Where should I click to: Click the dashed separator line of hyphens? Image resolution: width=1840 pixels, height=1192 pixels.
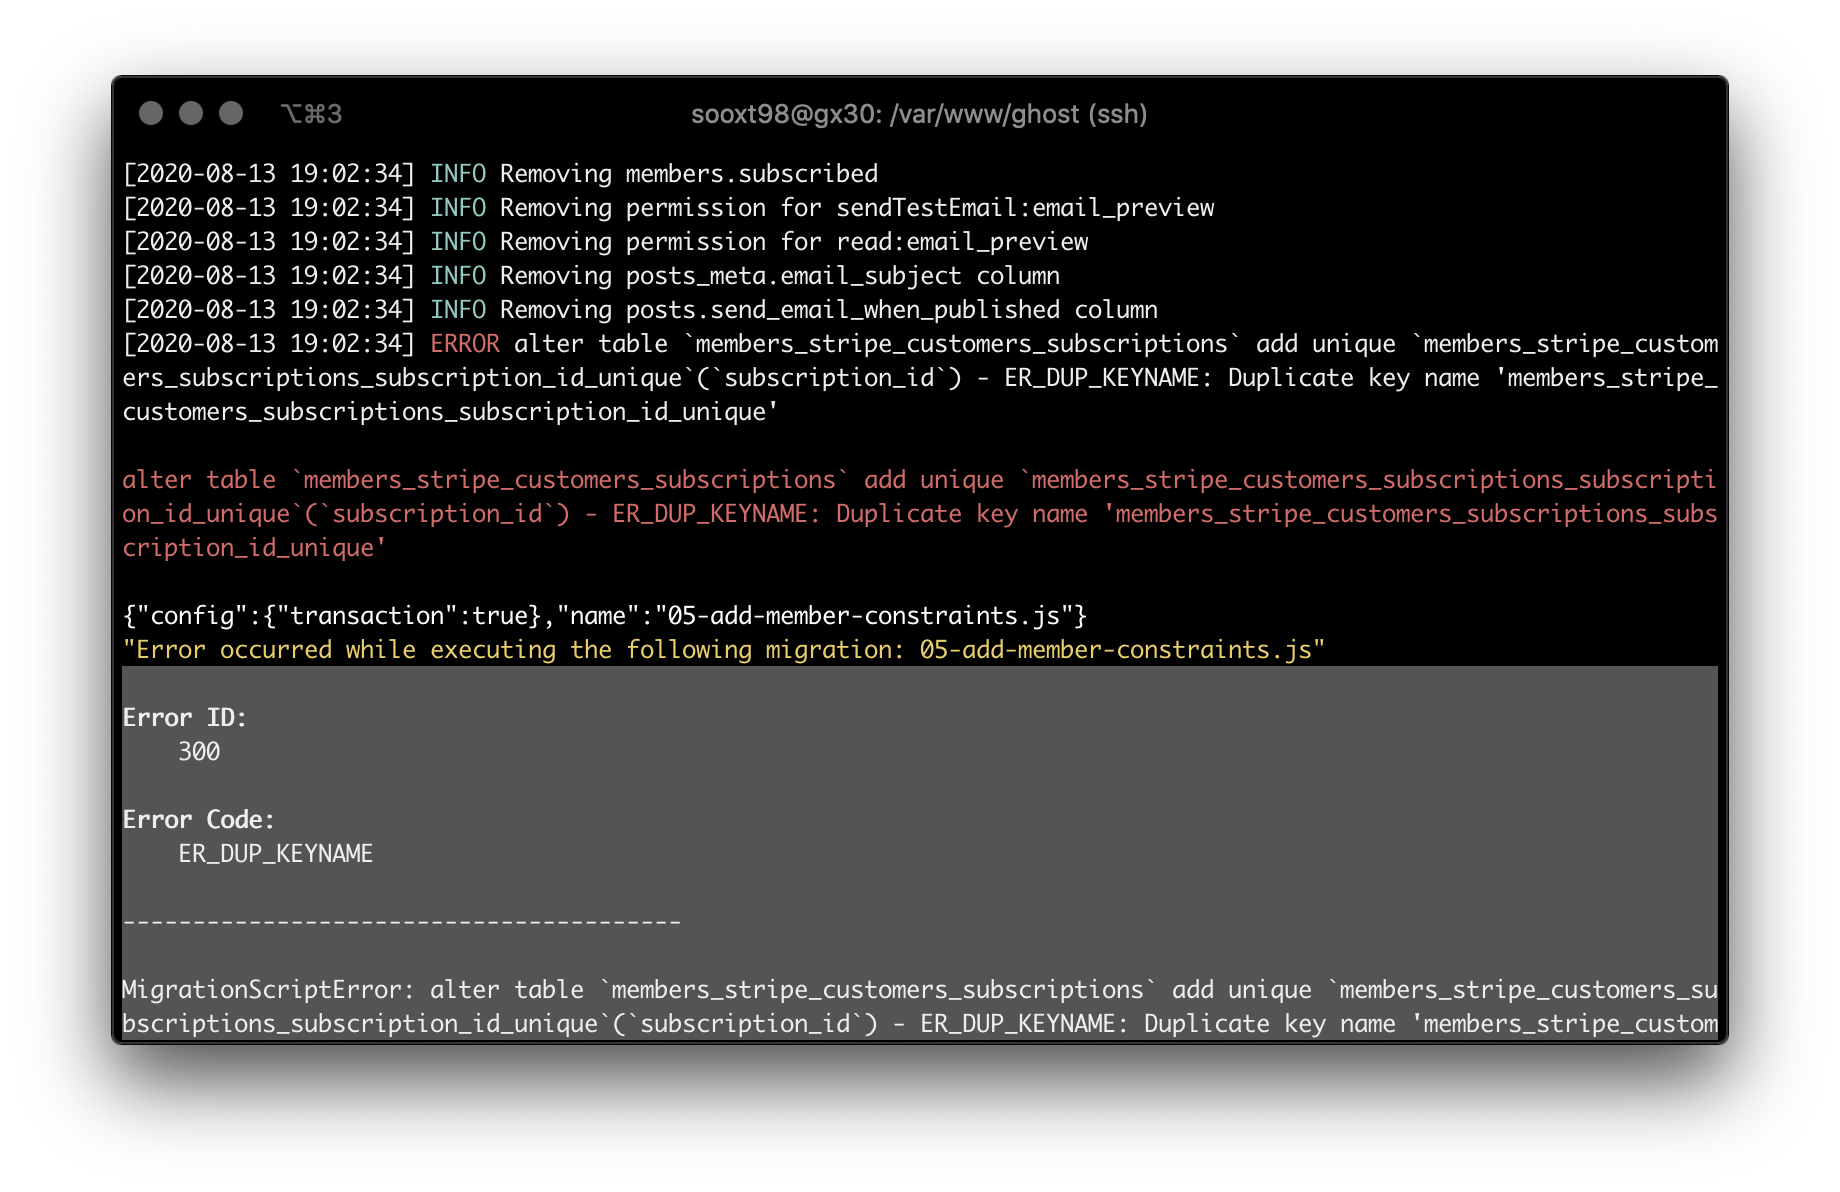pyautogui.click(x=402, y=922)
